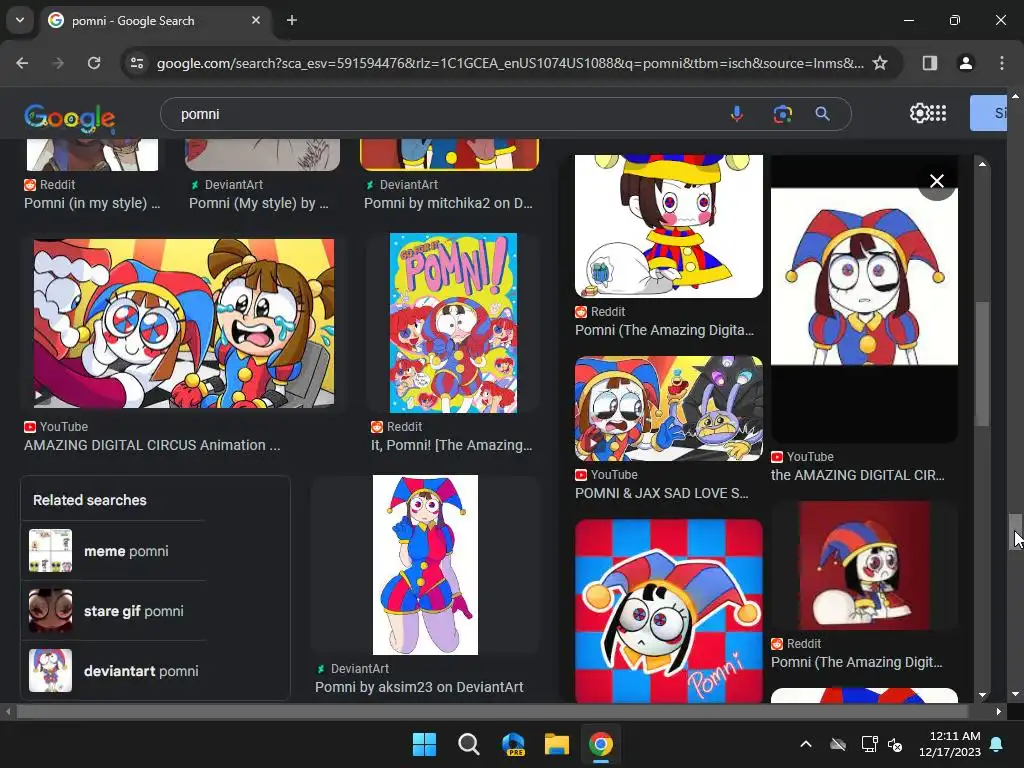
Task: Open chibi Pomni with sack thumbnail
Action: (669, 226)
